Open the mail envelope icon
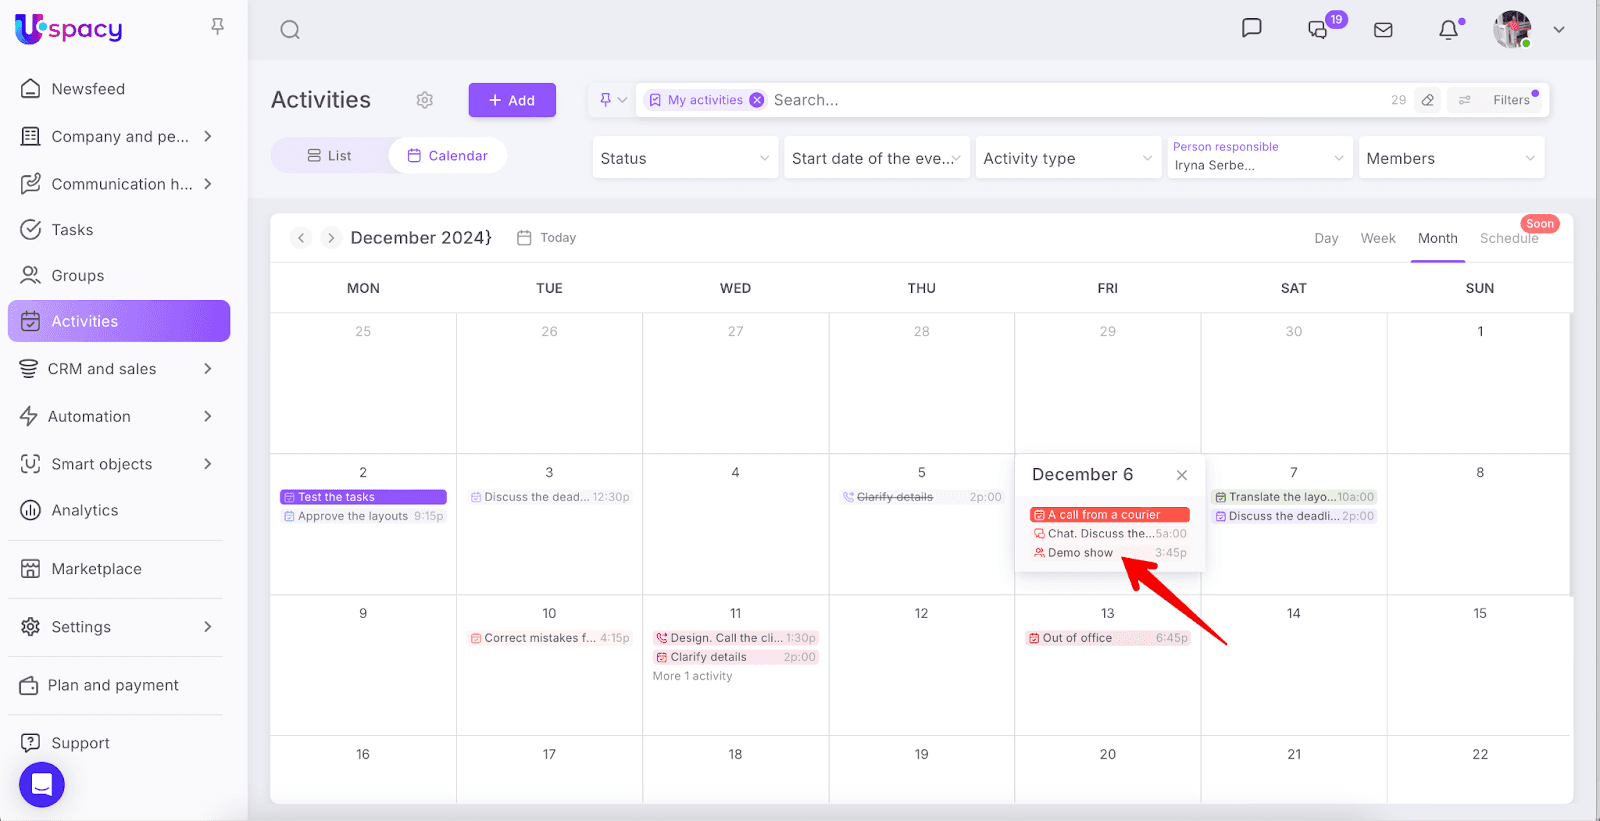The image size is (1600, 821). pyautogui.click(x=1383, y=30)
